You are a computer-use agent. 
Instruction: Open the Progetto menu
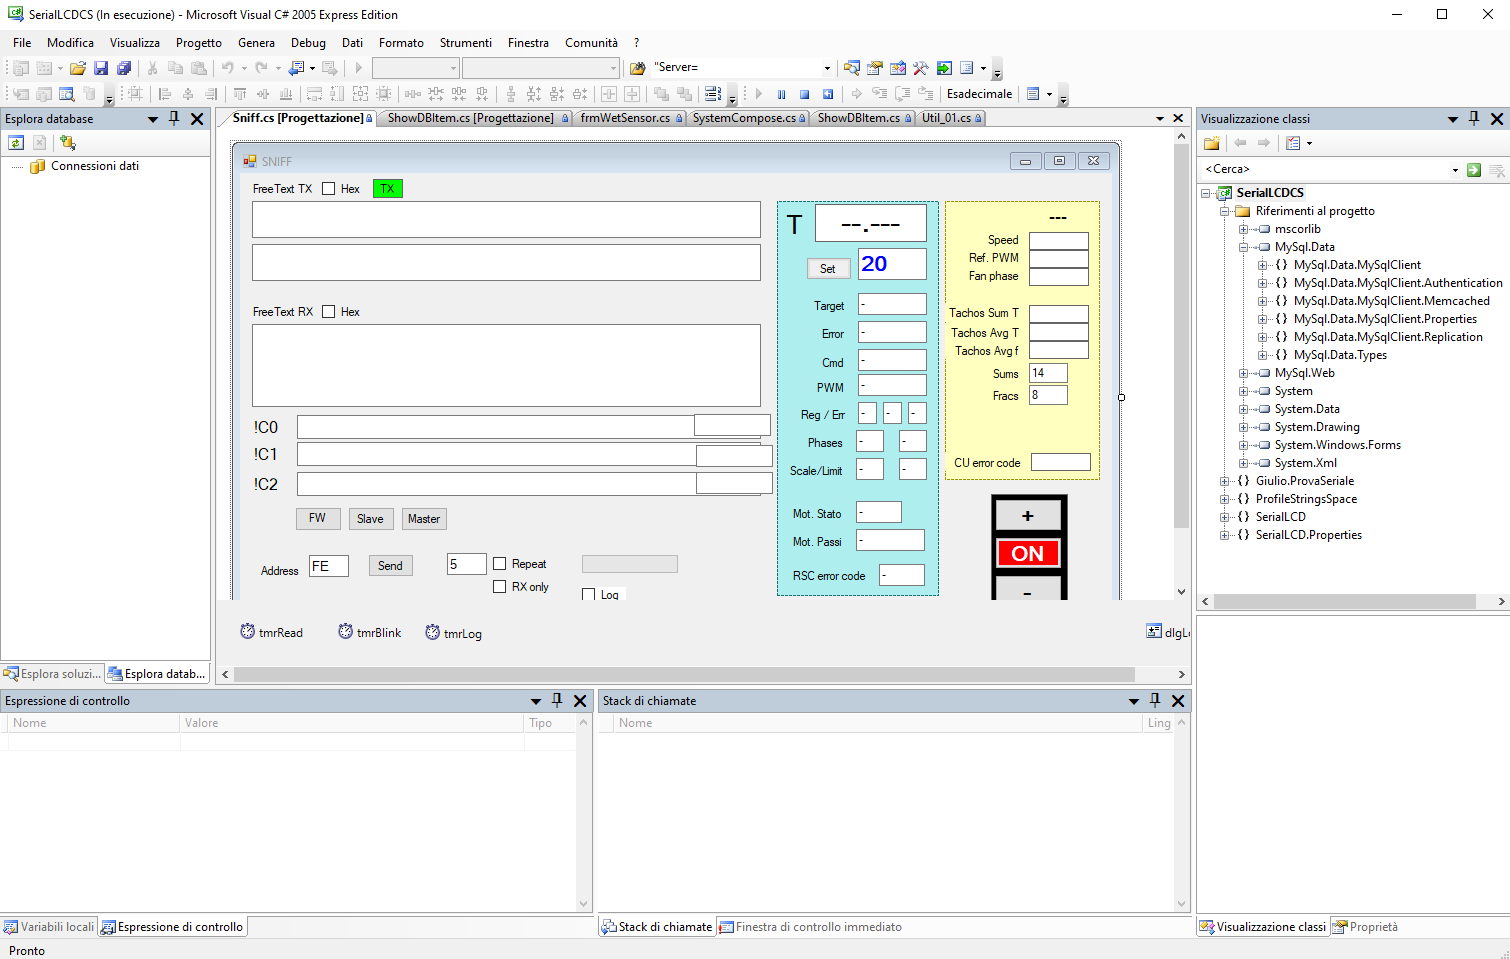click(x=199, y=42)
